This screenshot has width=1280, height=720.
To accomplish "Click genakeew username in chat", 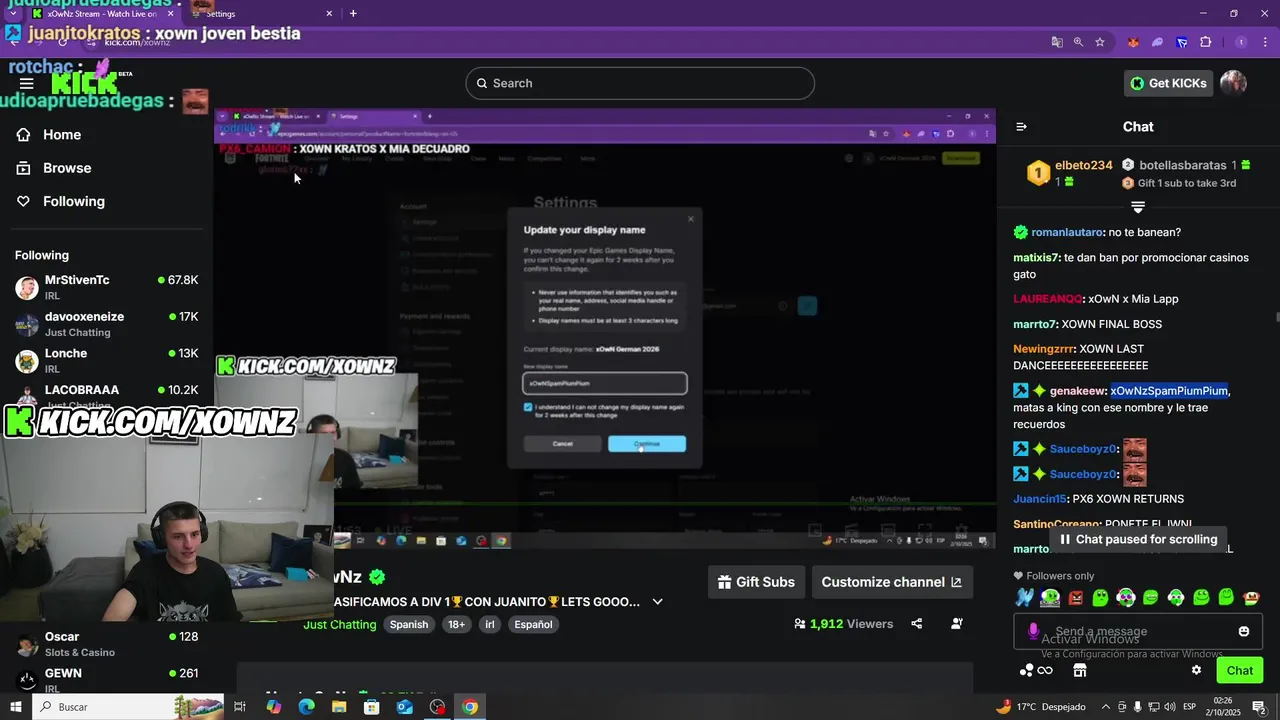I will point(1078,391).
